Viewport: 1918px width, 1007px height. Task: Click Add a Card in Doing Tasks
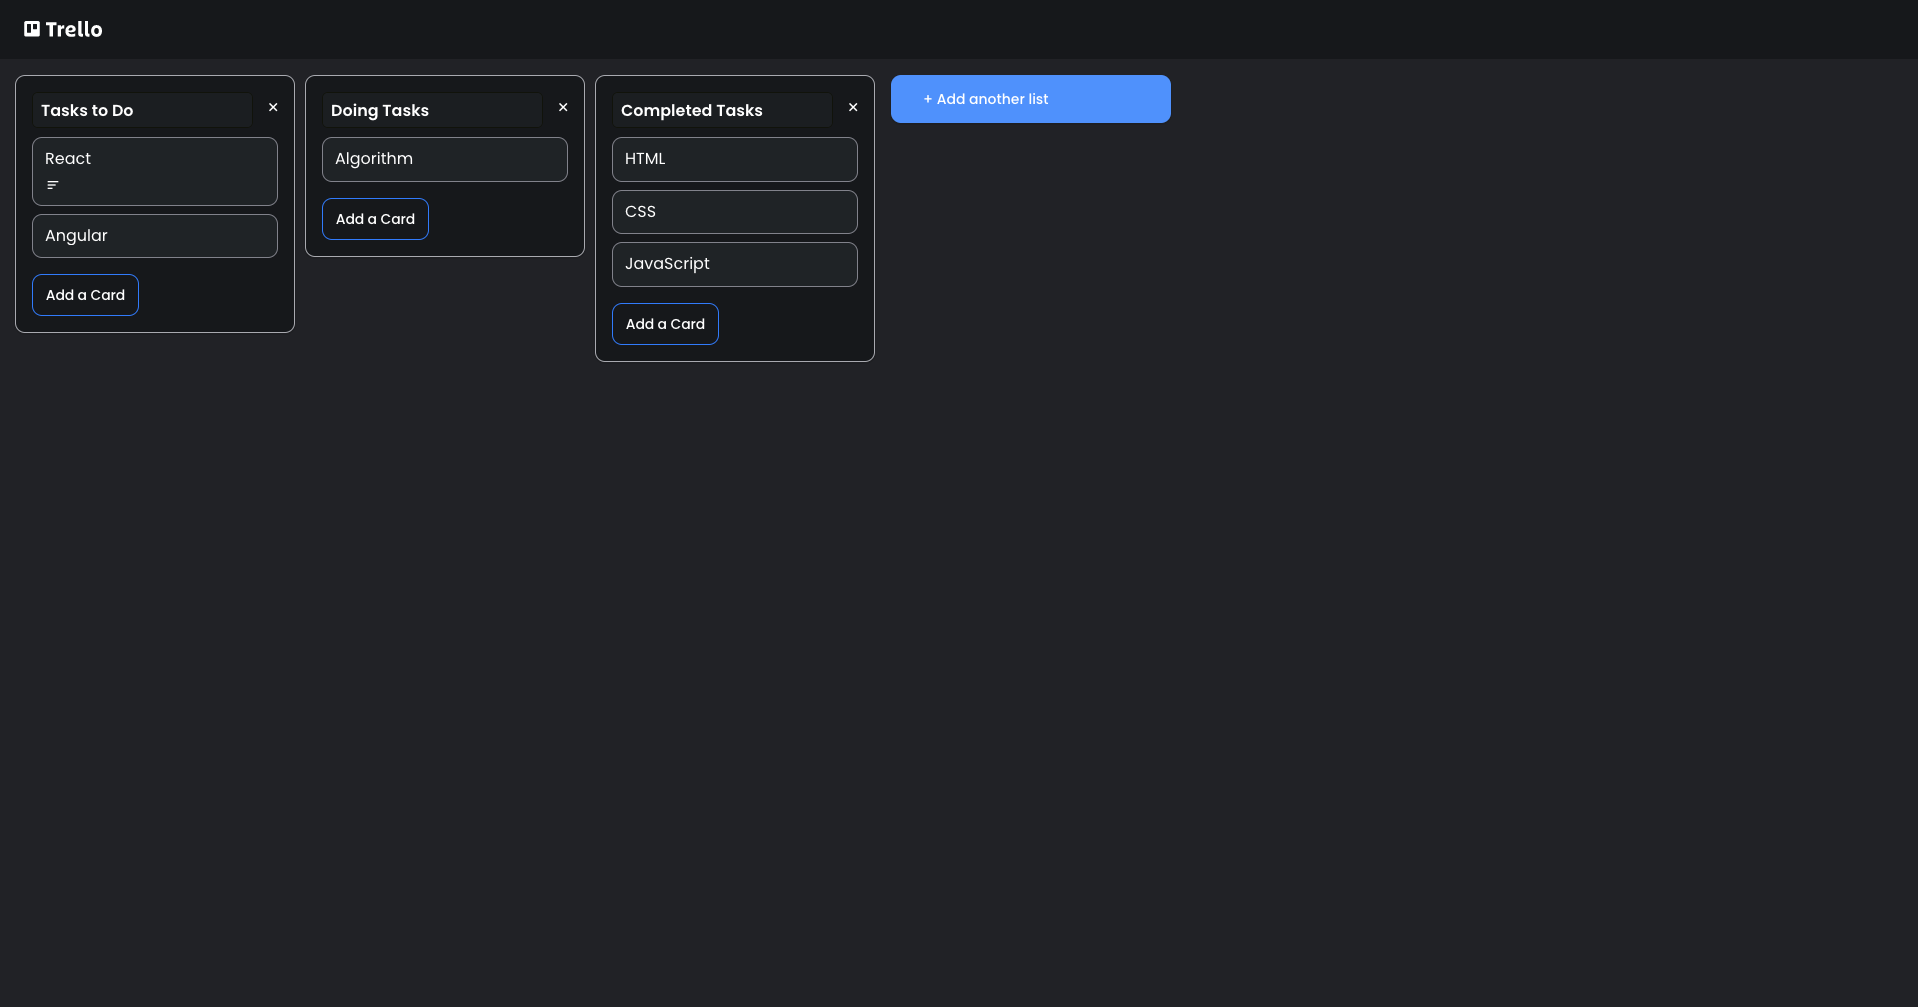[x=375, y=218]
